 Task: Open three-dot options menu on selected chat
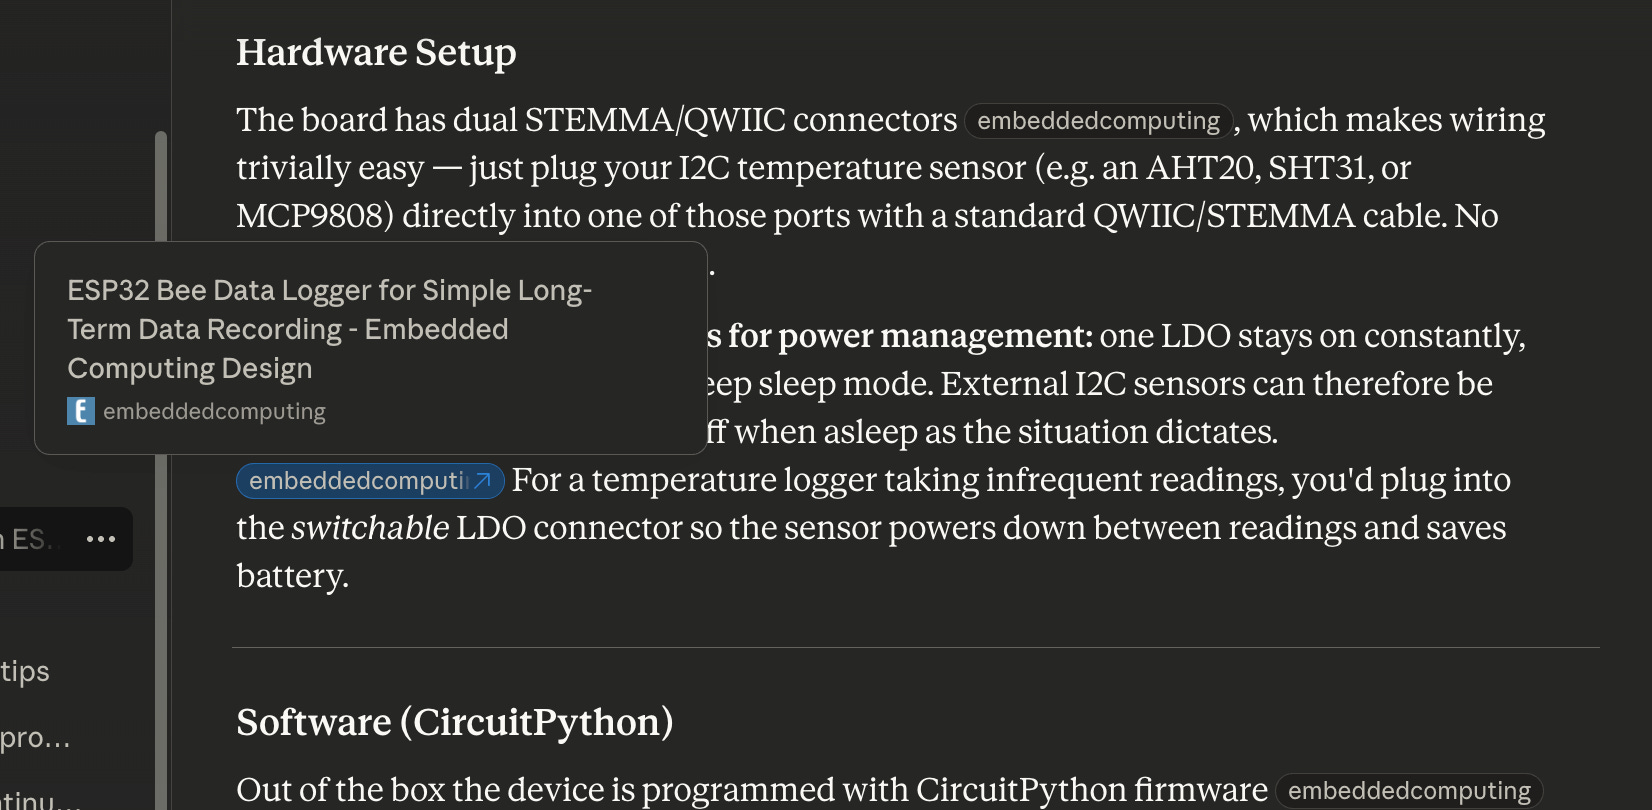pyautogui.click(x=101, y=539)
